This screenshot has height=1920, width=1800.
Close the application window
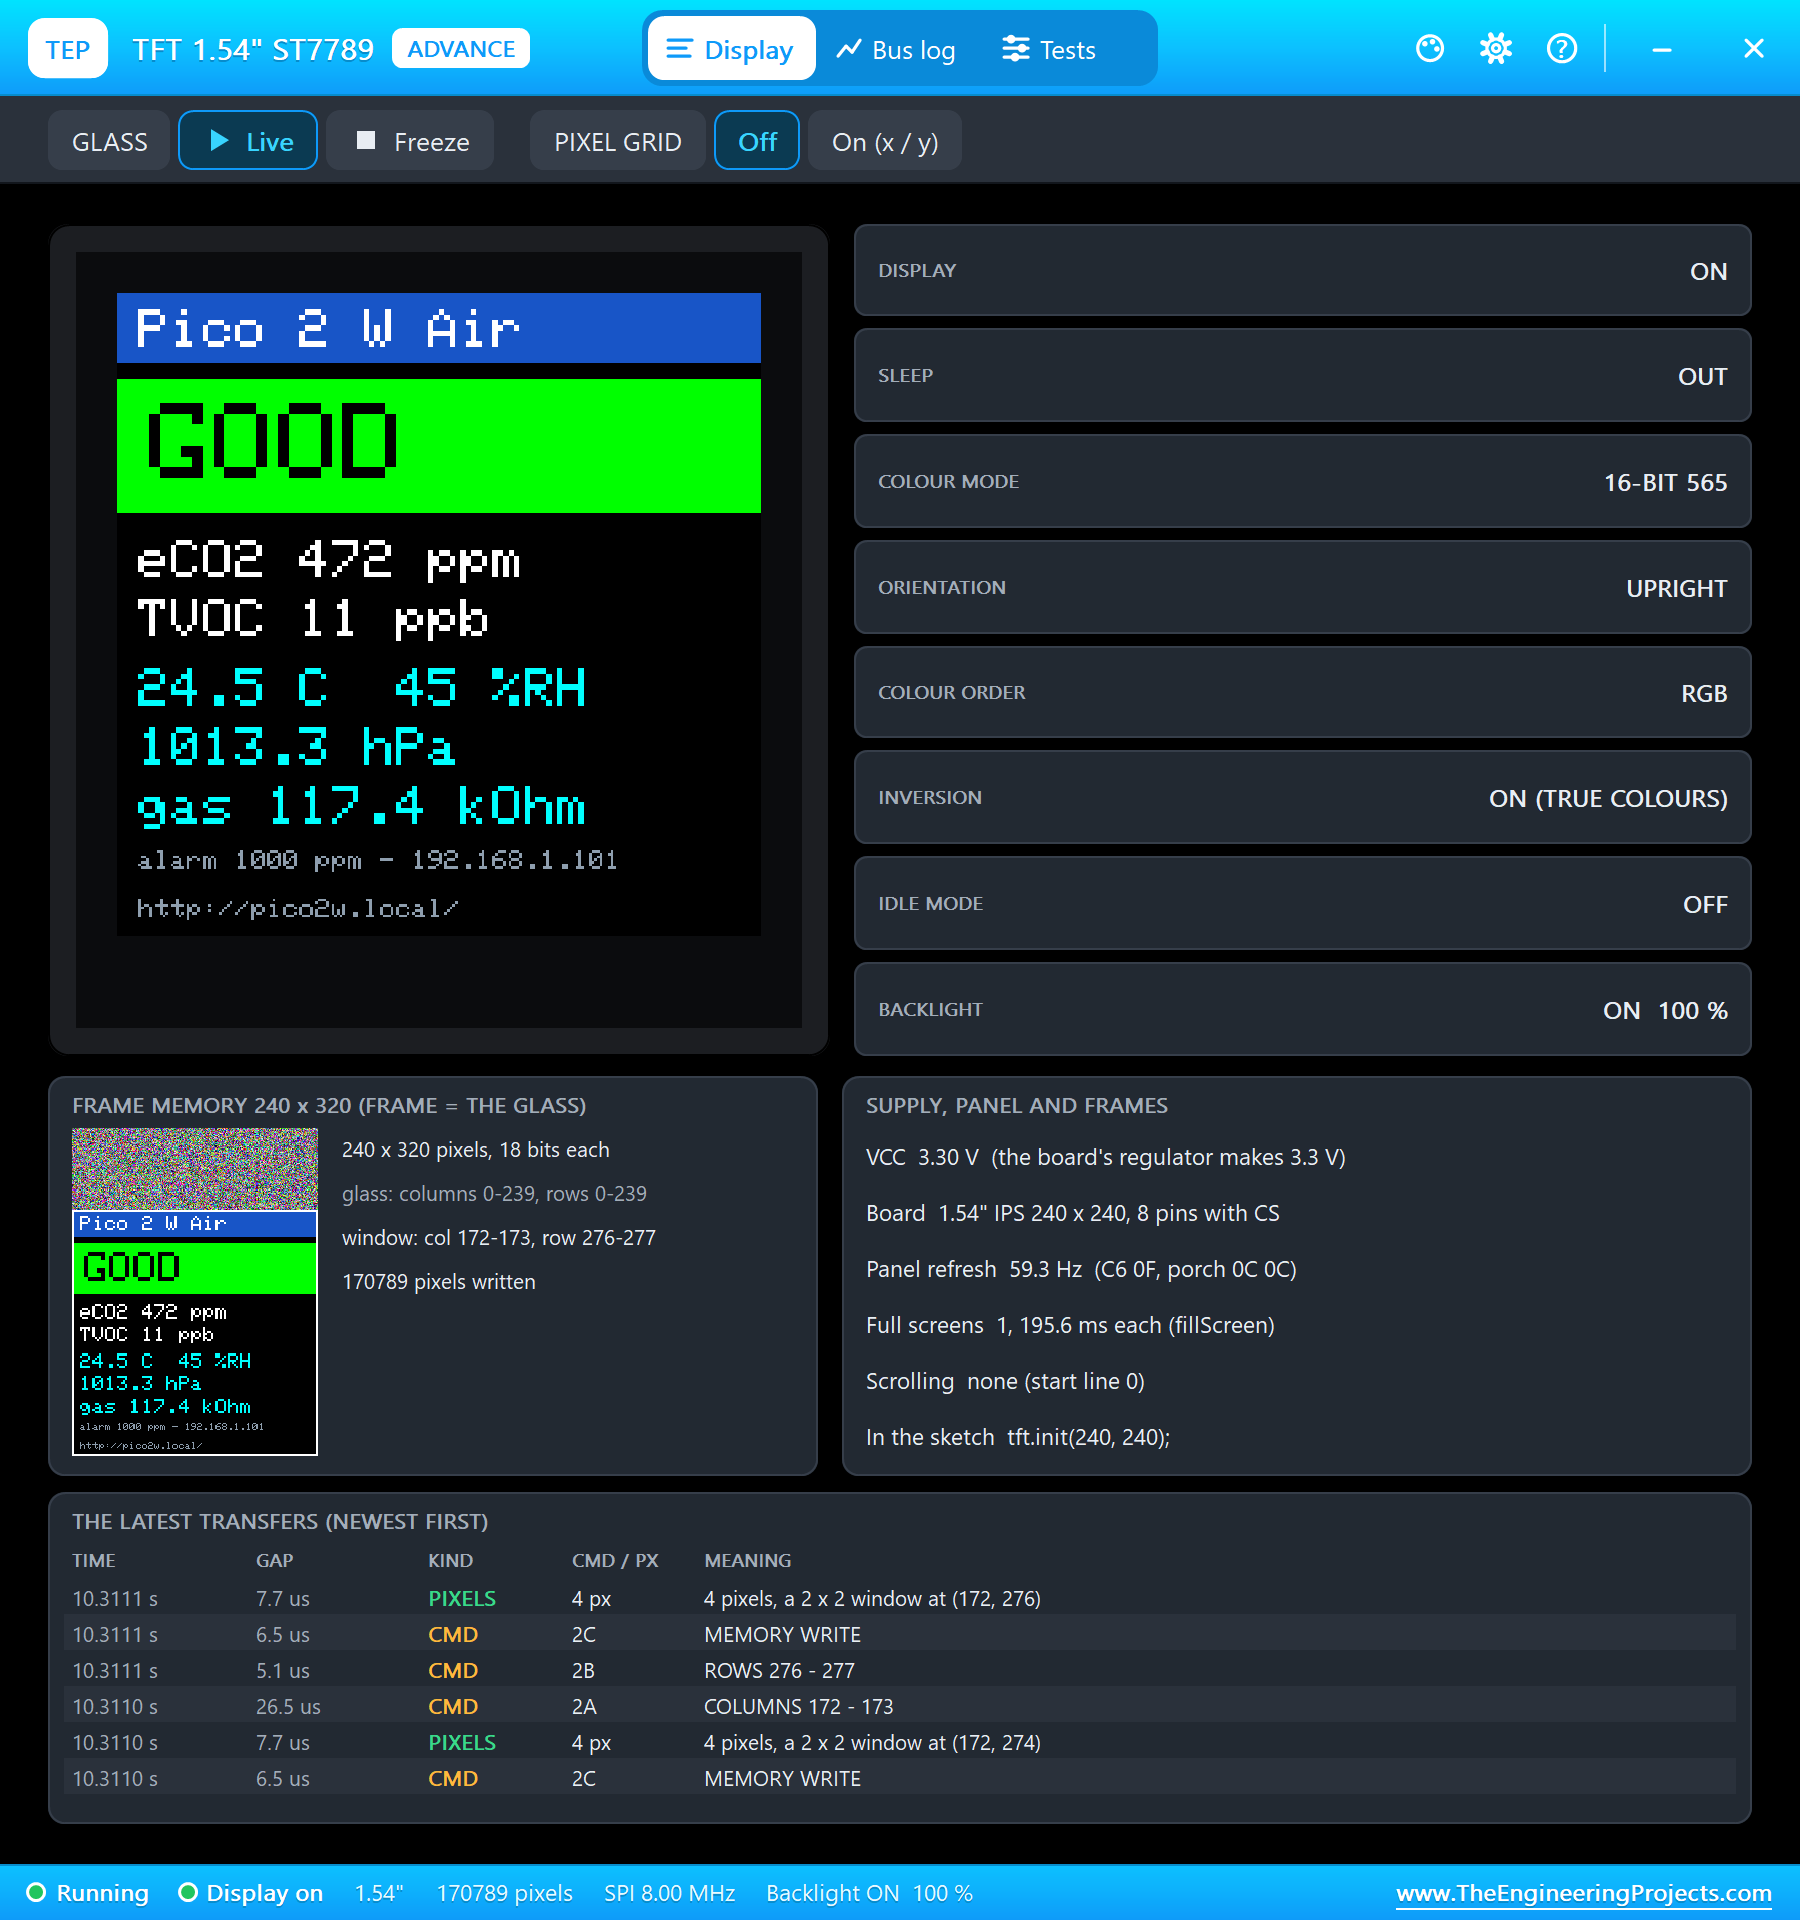point(1754,48)
